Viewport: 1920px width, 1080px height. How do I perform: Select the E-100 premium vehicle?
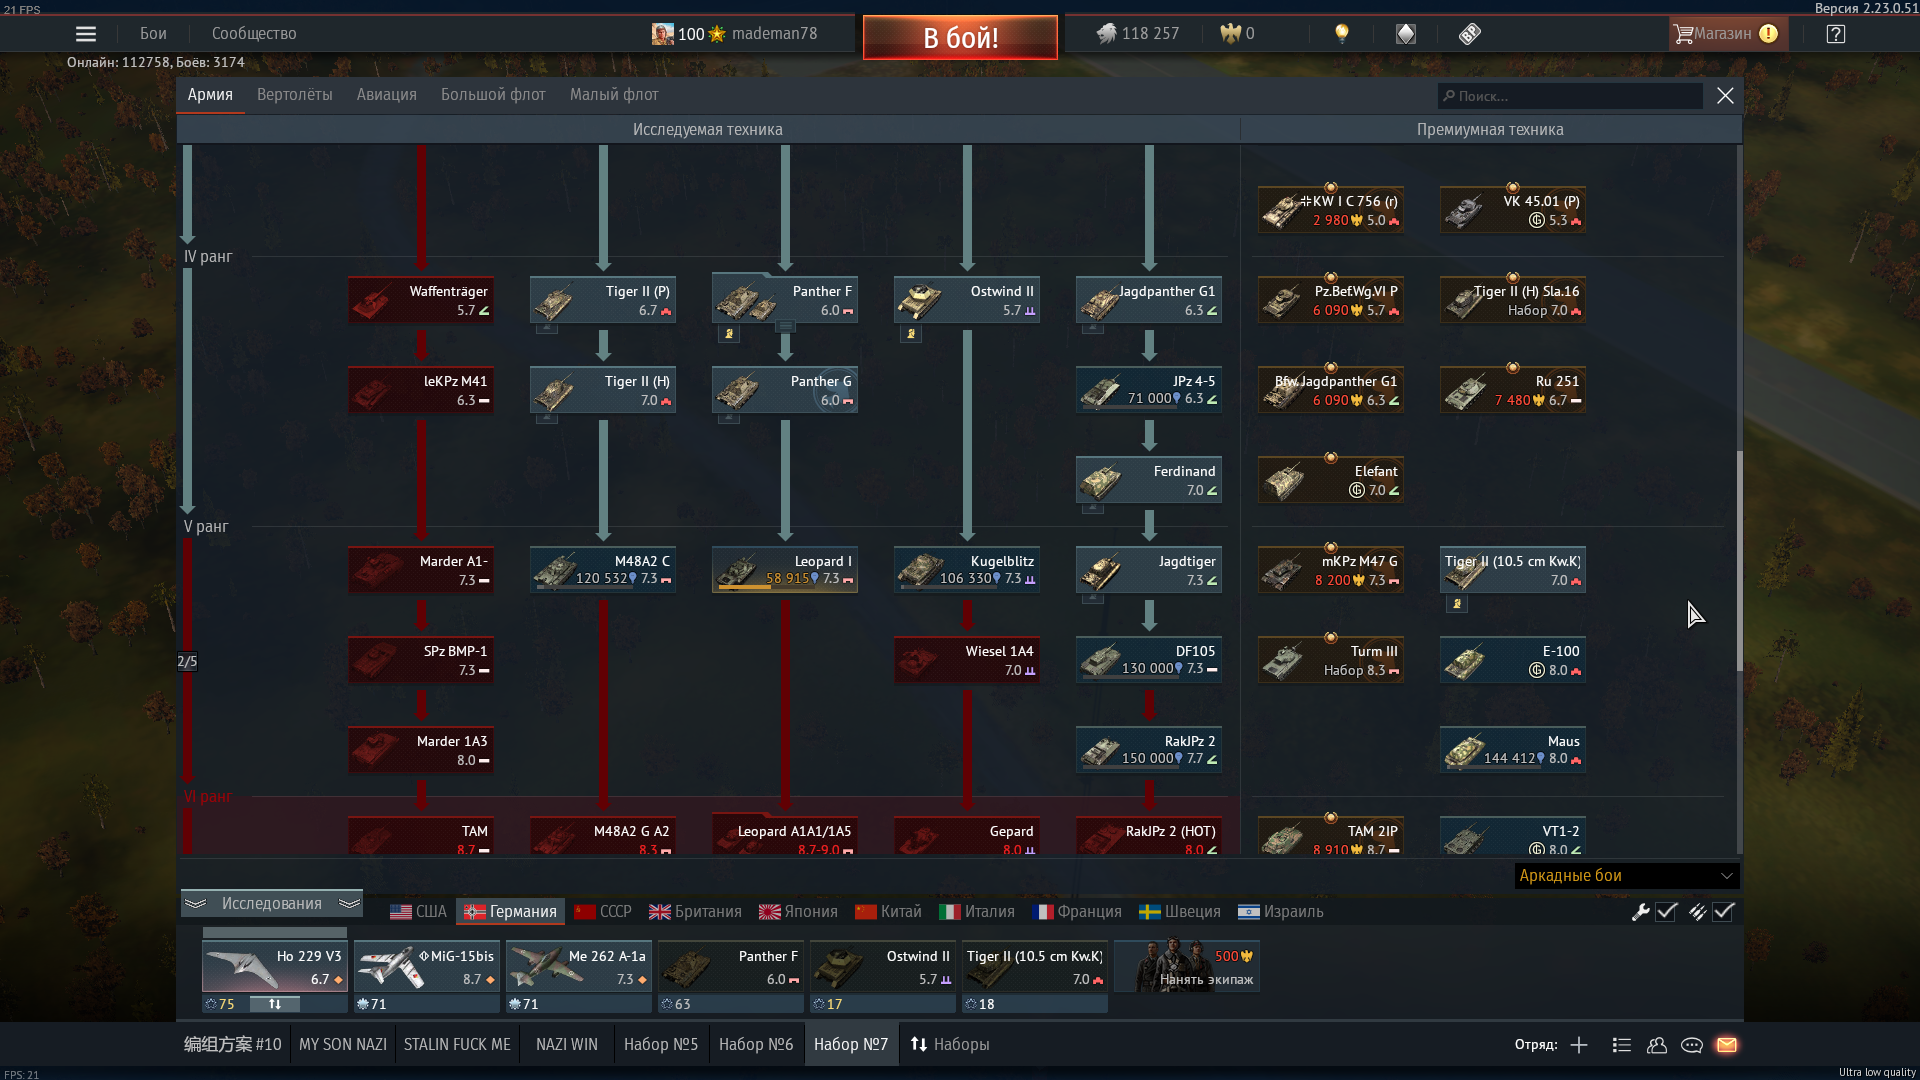click(x=1513, y=660)
